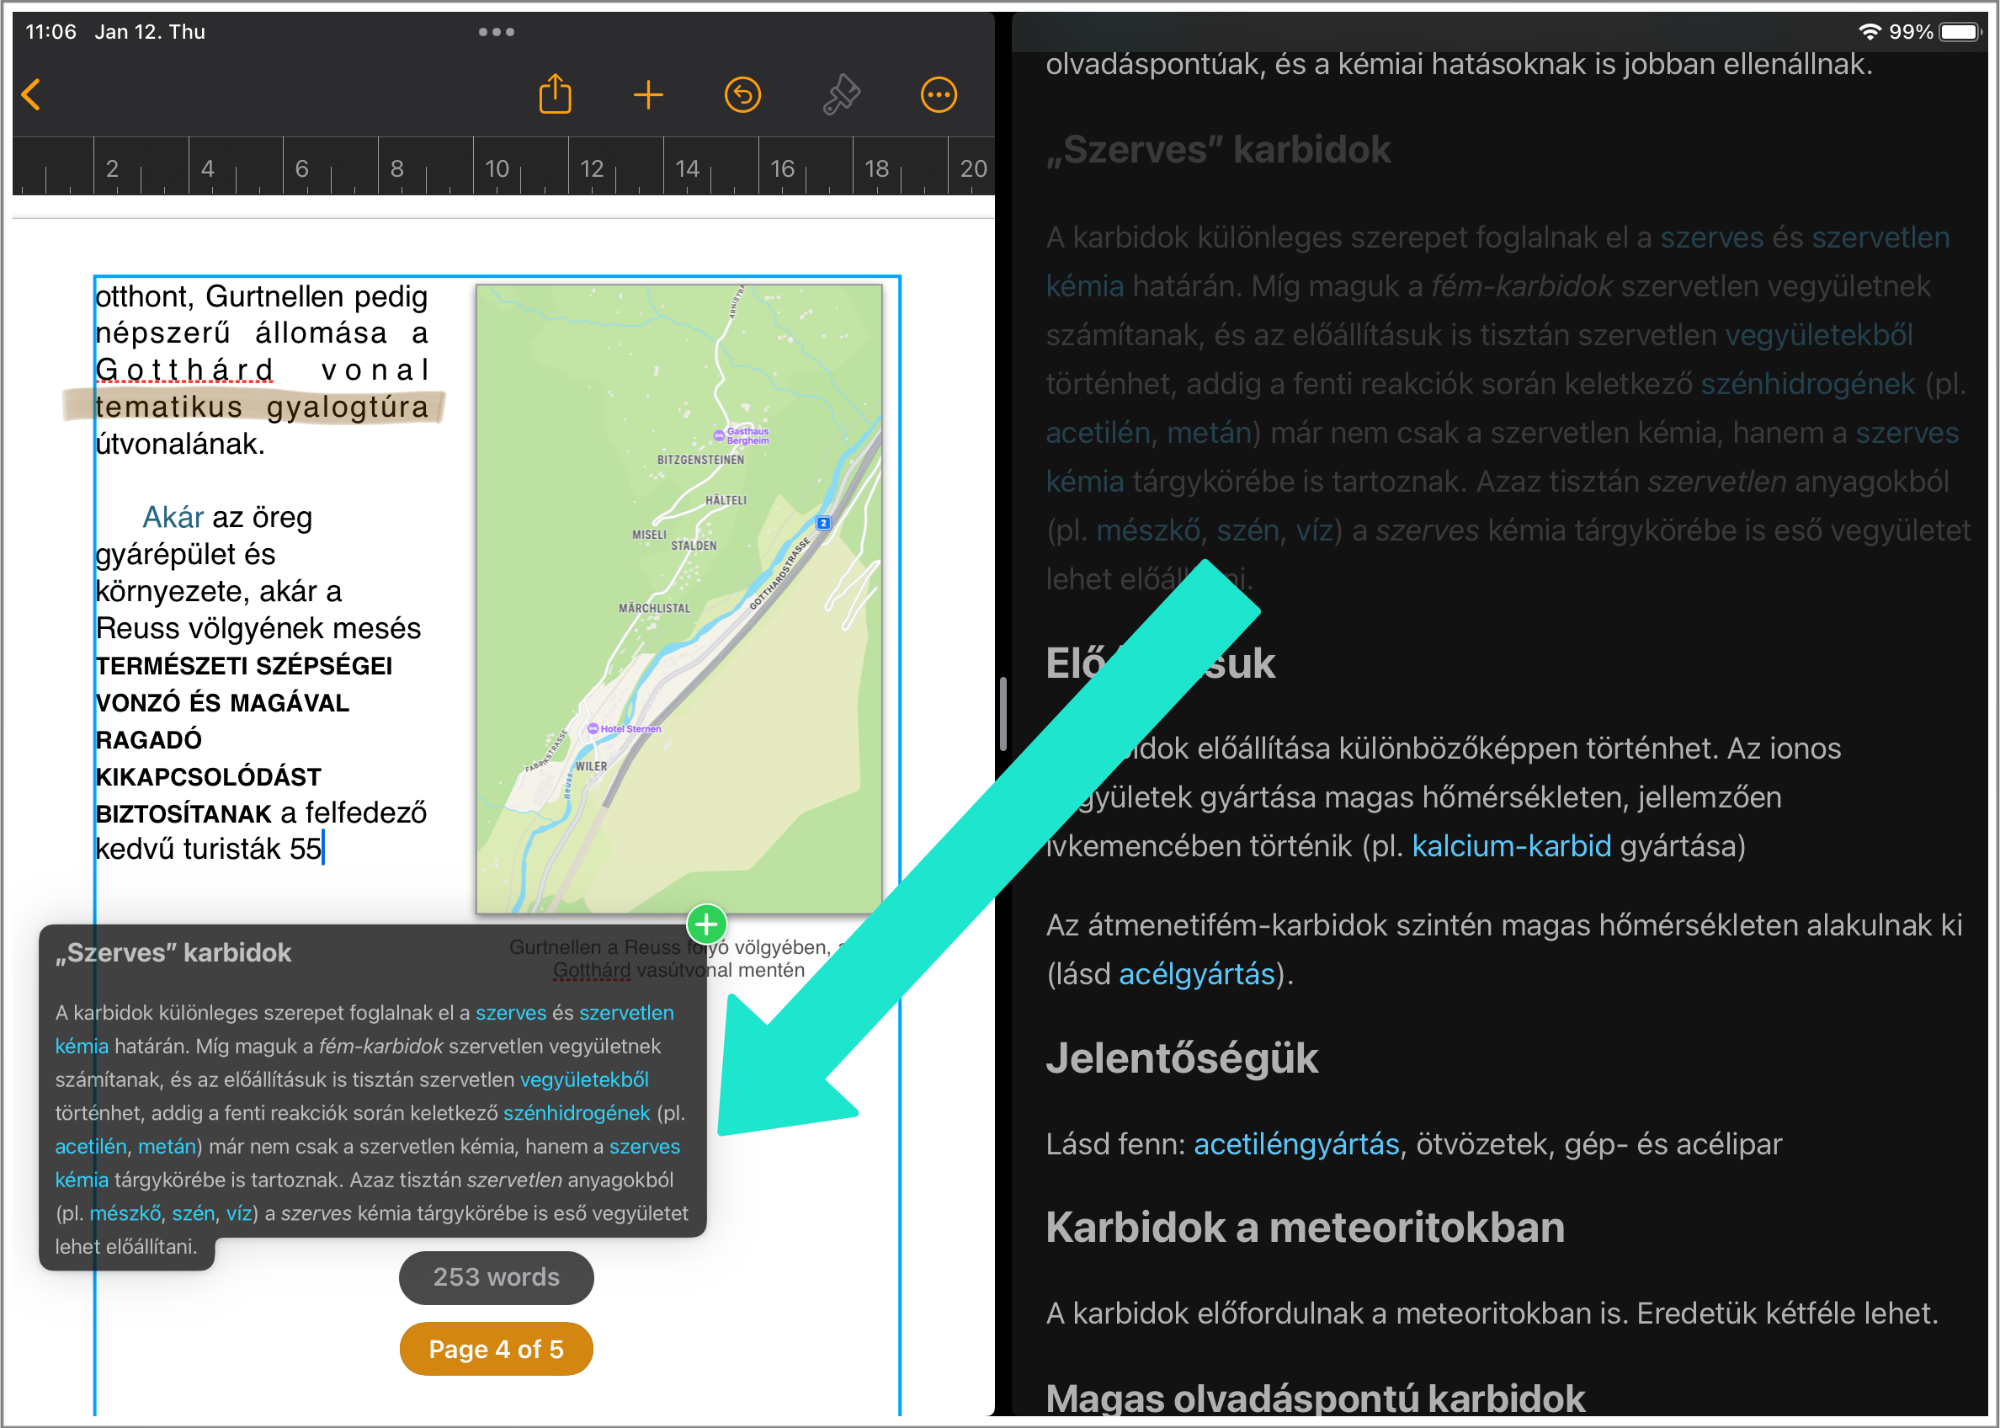
Task: Tap the ruler at mark 16
Action: pyautogui.click(x=782, y=168)
